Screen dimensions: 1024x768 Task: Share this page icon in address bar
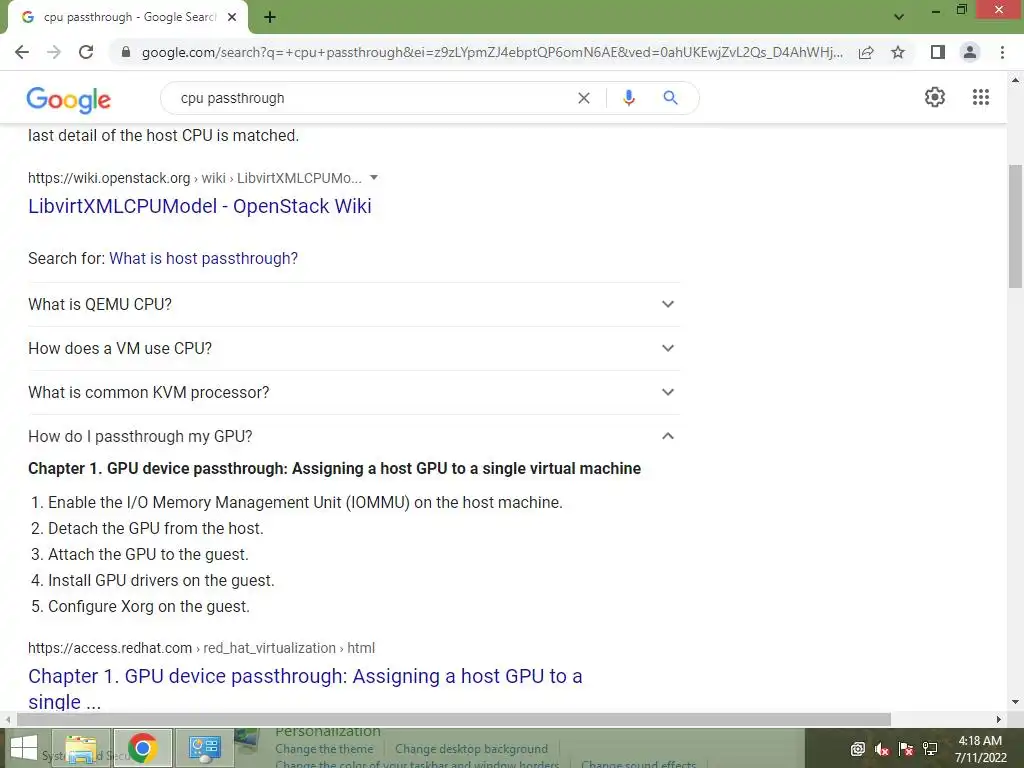866,52
